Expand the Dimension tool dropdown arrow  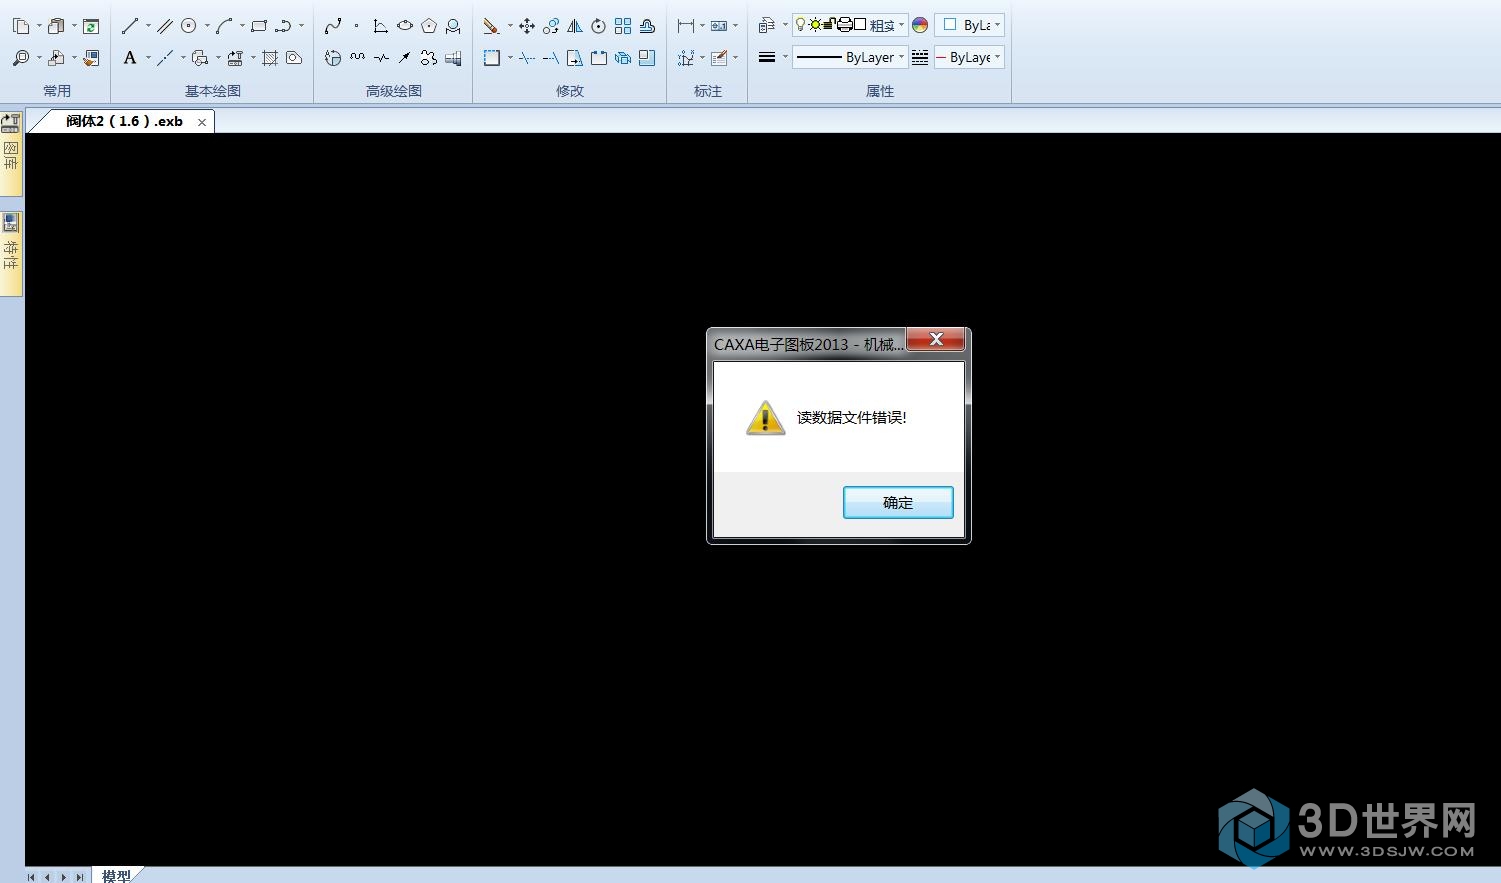click(x=702, y=26)
